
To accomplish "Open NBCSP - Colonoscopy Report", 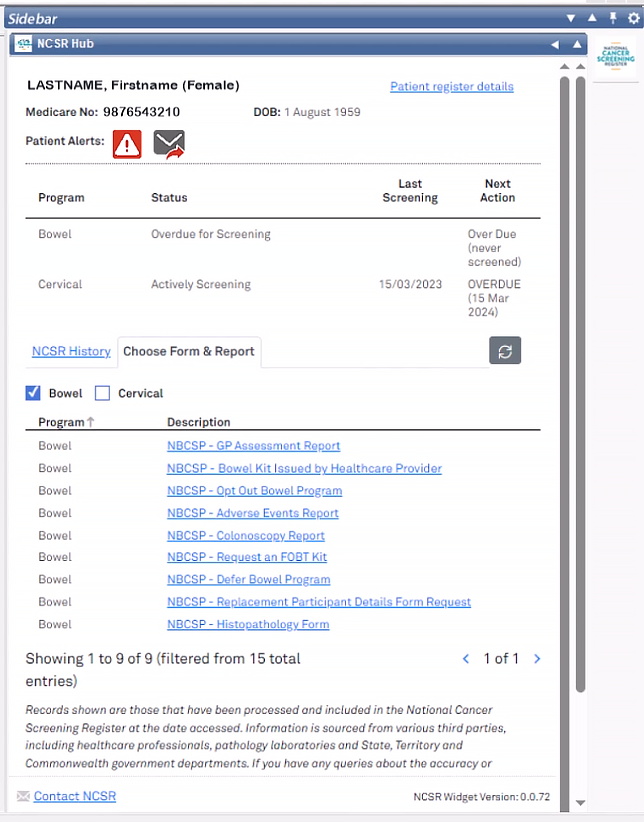I will (246, 536).
